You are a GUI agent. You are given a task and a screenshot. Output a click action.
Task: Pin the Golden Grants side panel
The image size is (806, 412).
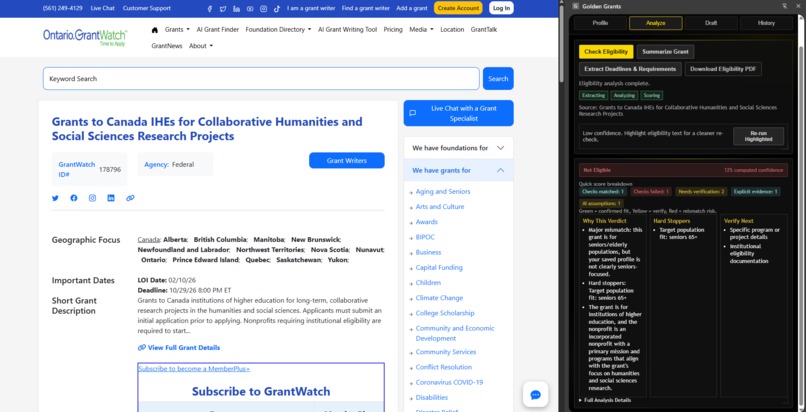tap(784, 6)
